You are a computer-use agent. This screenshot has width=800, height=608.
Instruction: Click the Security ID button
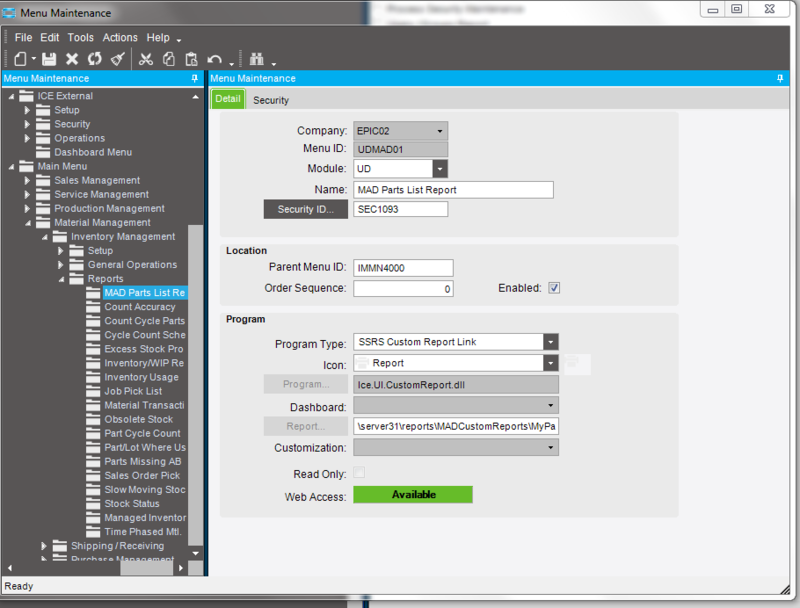click(305, 208)
